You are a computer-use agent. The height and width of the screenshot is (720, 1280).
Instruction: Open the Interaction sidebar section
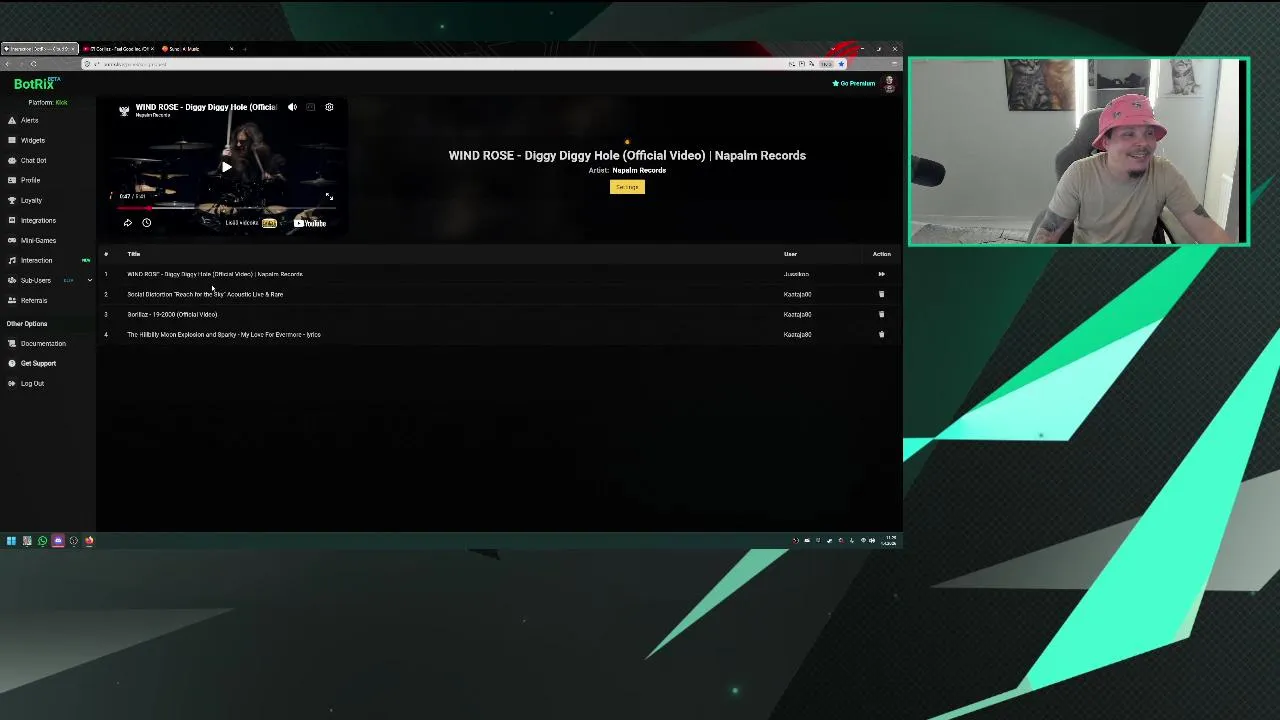(36, 260)
